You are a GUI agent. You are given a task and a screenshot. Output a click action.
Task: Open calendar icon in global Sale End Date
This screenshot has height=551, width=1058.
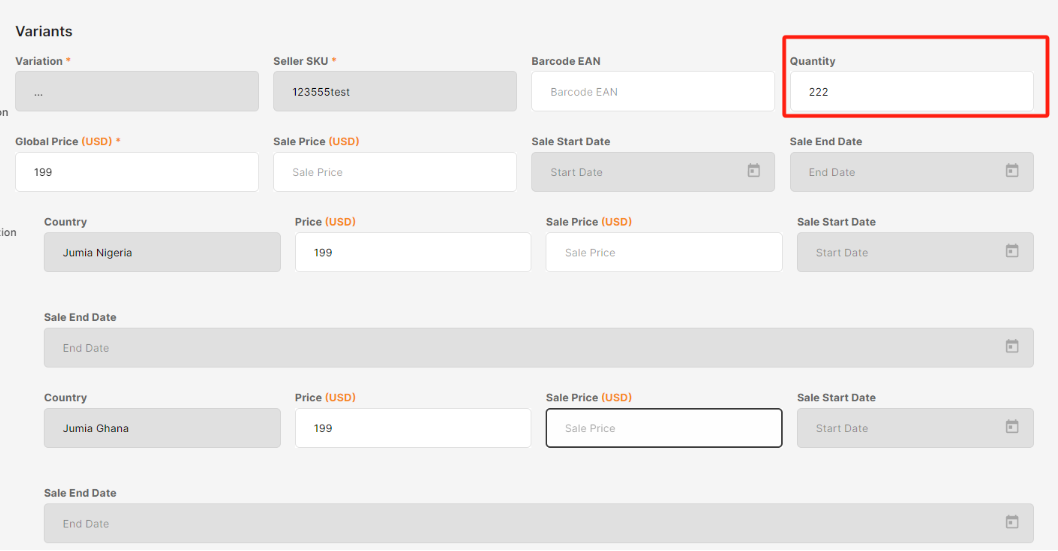(x=1012, y=171)
